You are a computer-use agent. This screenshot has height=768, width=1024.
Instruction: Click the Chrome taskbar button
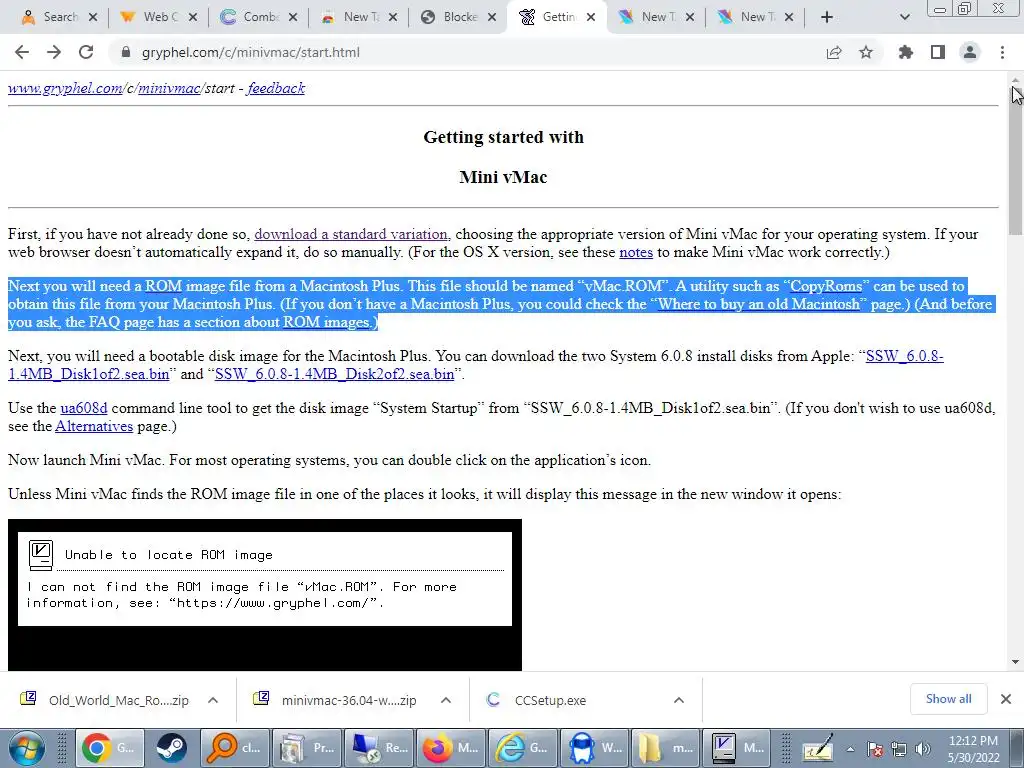(x=108, y=748)
